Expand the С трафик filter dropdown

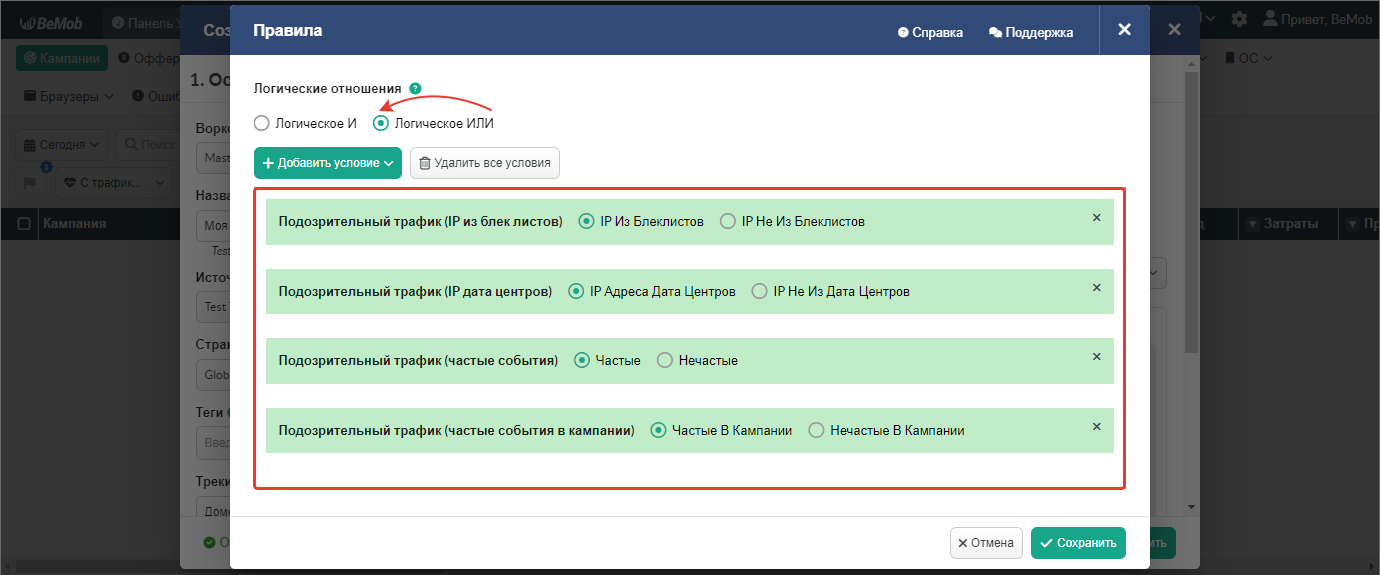115,183
